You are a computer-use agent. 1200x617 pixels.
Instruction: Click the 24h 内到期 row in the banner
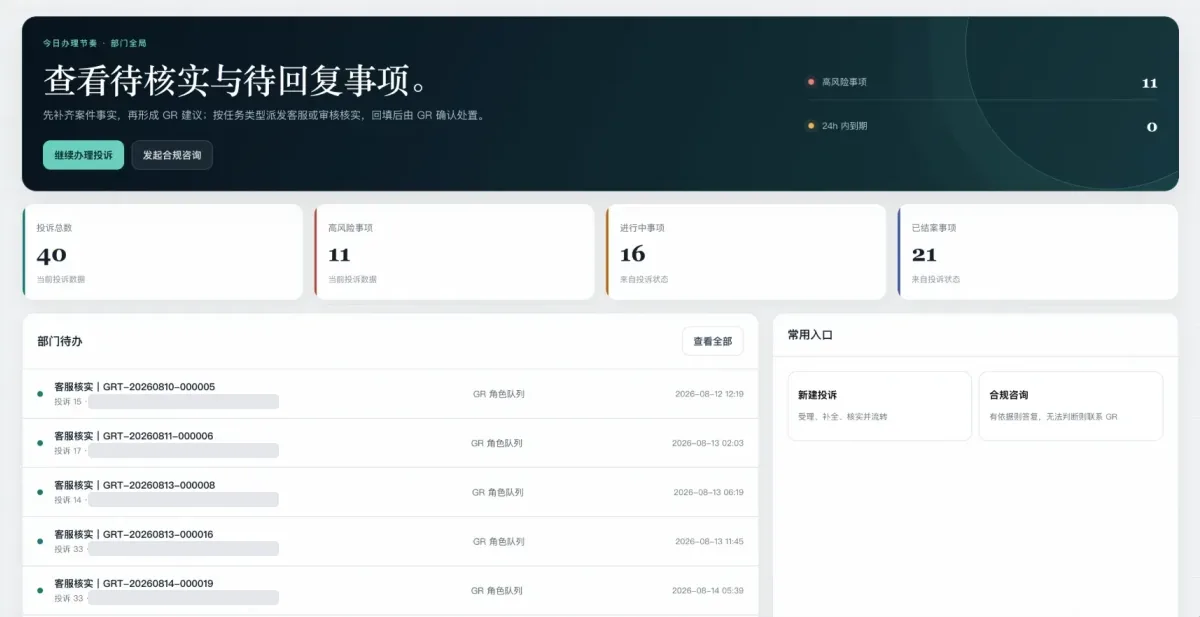click(982, 126)
